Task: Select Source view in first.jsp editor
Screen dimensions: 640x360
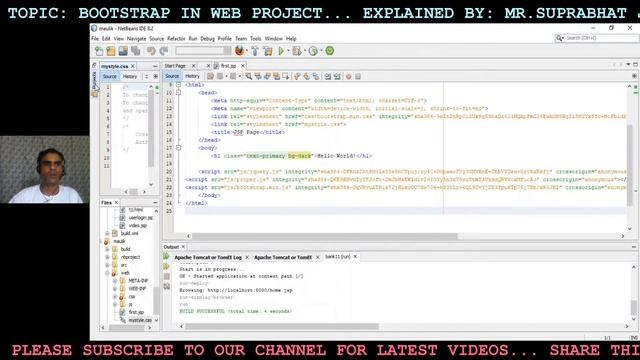Action: [172, 76]
